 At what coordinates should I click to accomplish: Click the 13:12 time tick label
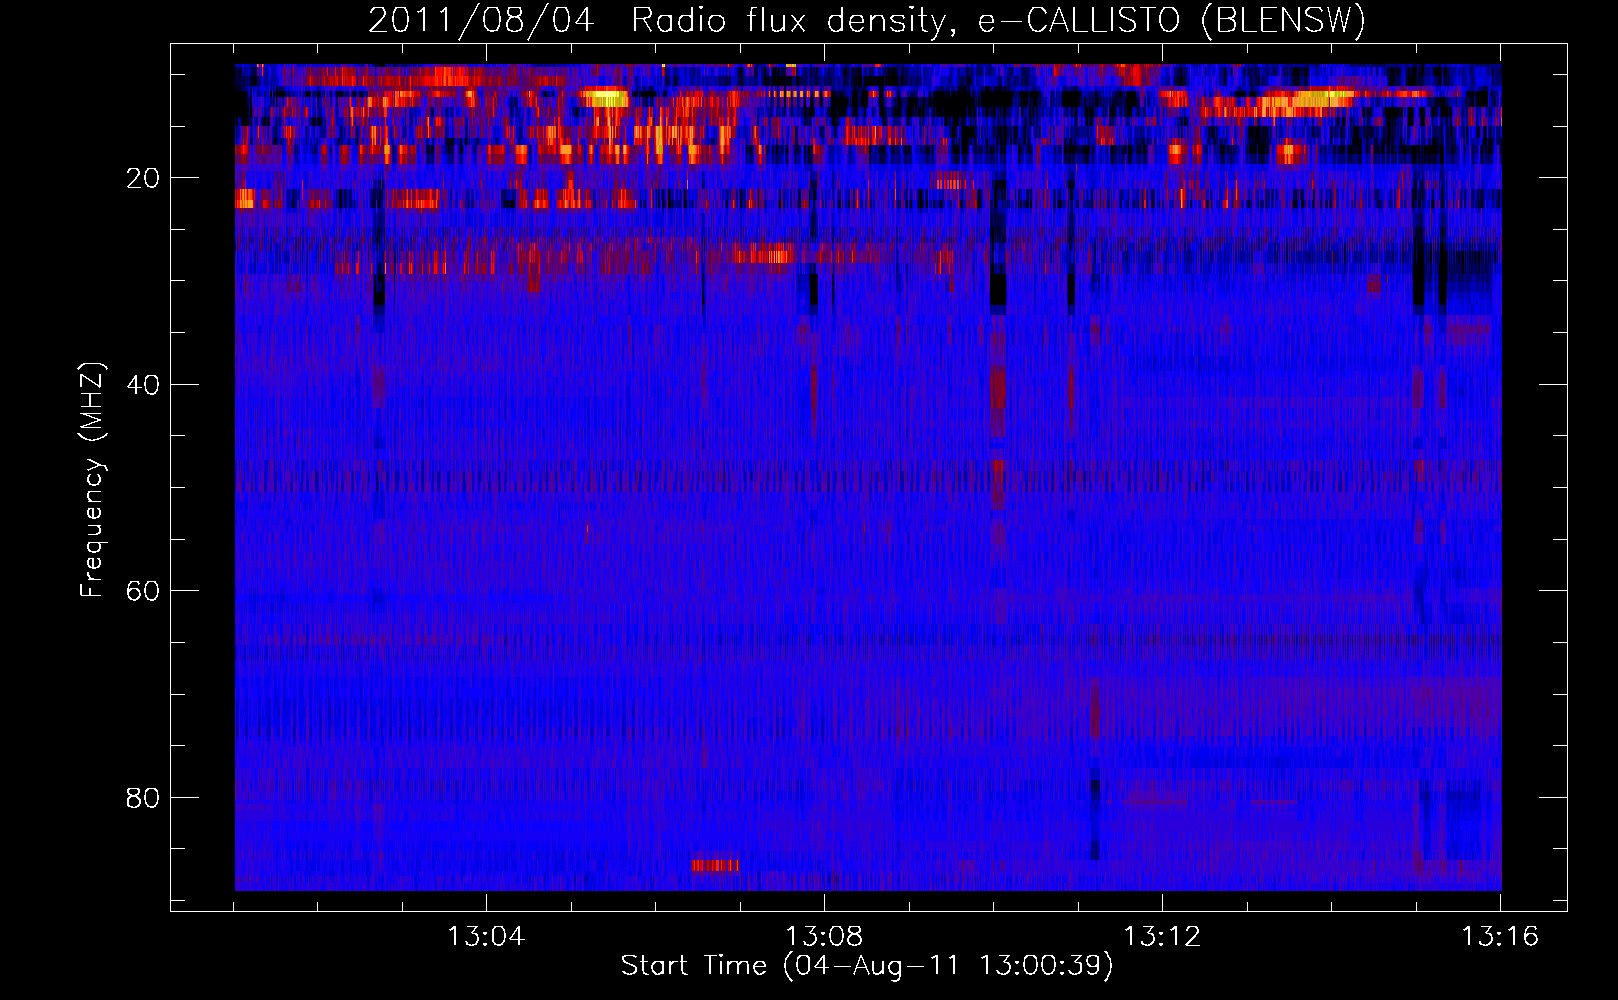[1162, 937]
